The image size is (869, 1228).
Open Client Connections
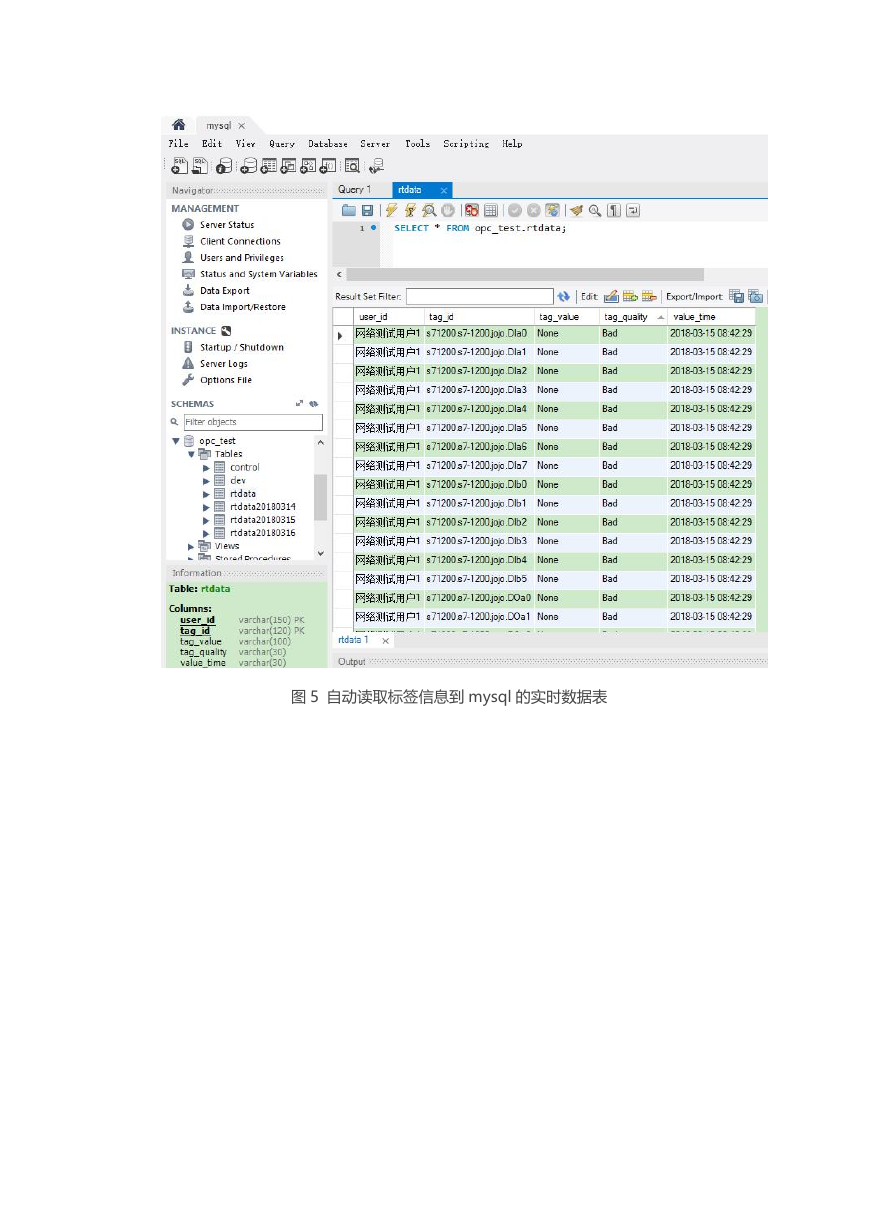240,241
